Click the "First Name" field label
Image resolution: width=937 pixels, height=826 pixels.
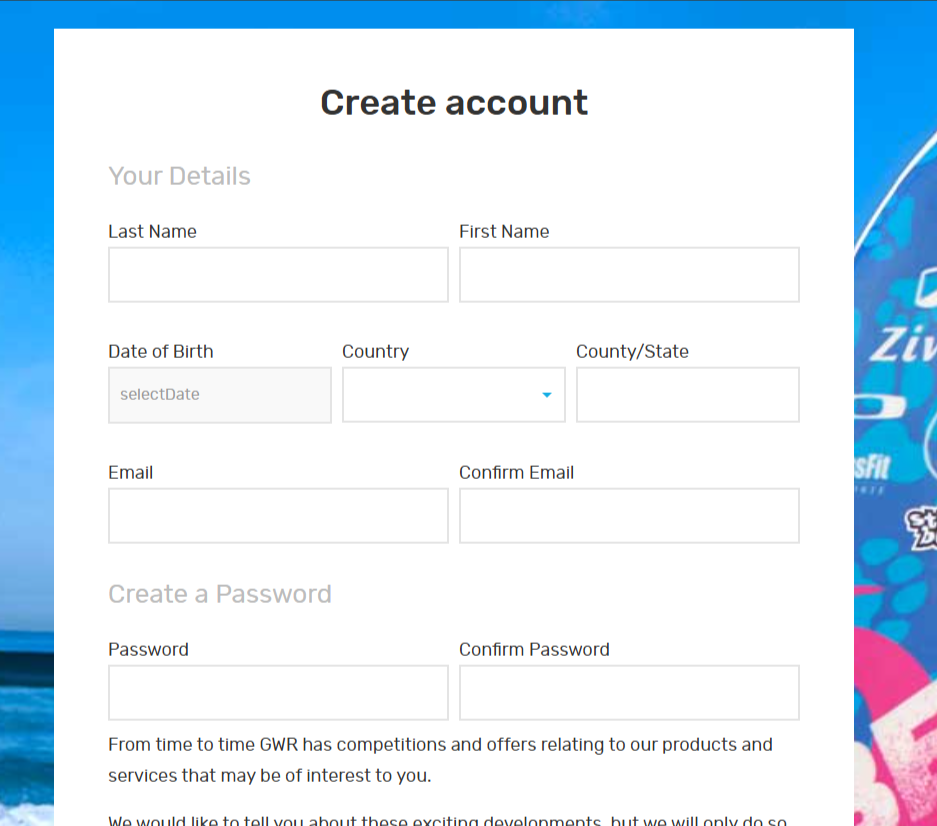pos(504,232)
